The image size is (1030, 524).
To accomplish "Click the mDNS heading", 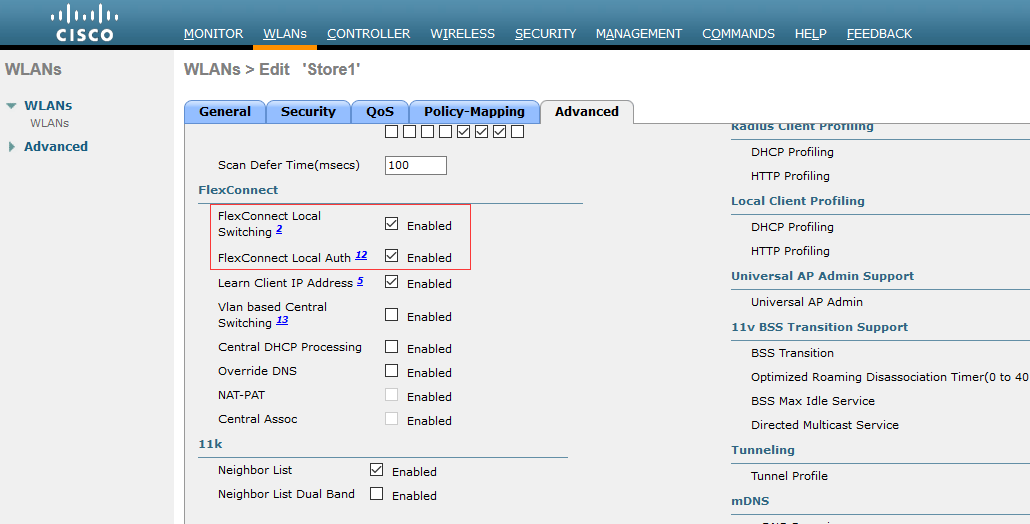I will click(x=750, y=501).
